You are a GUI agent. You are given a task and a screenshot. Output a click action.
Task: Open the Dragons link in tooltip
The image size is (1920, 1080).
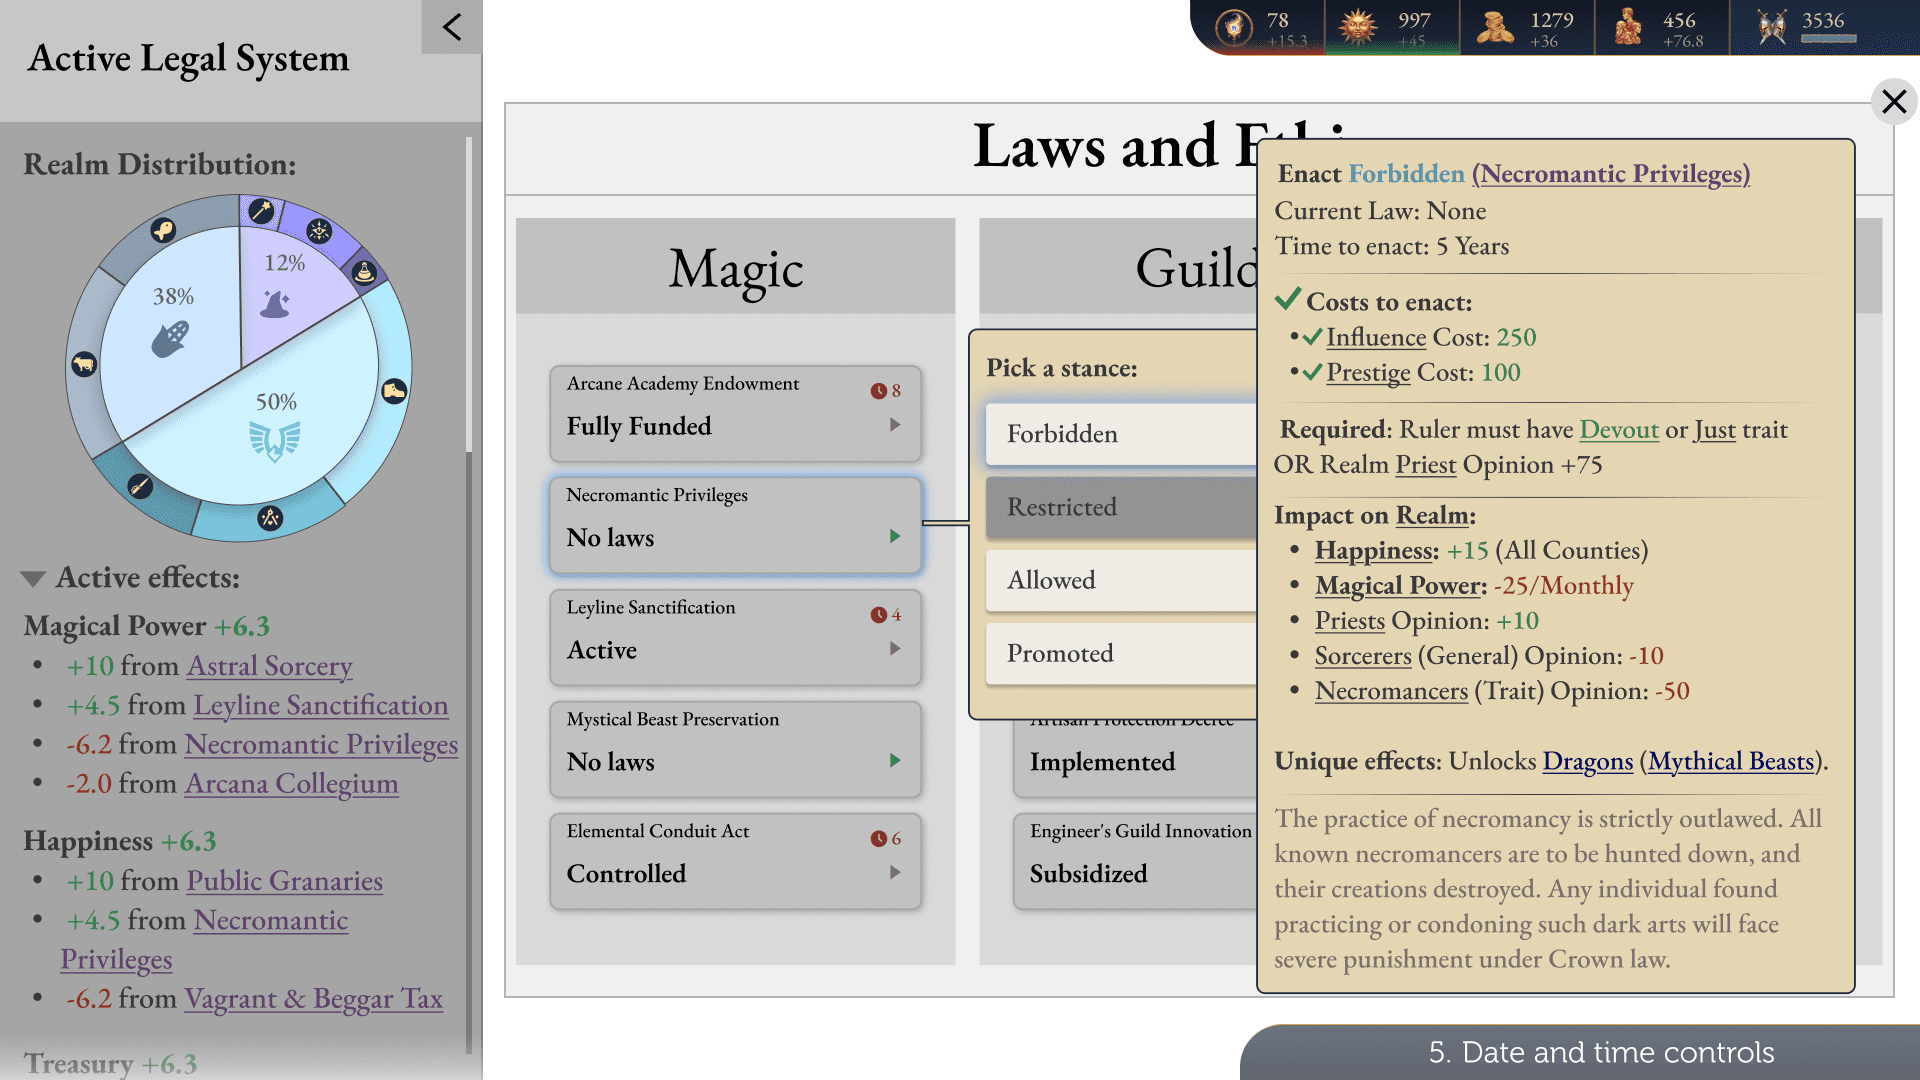pyautogui.click(x=1588, y=762)
